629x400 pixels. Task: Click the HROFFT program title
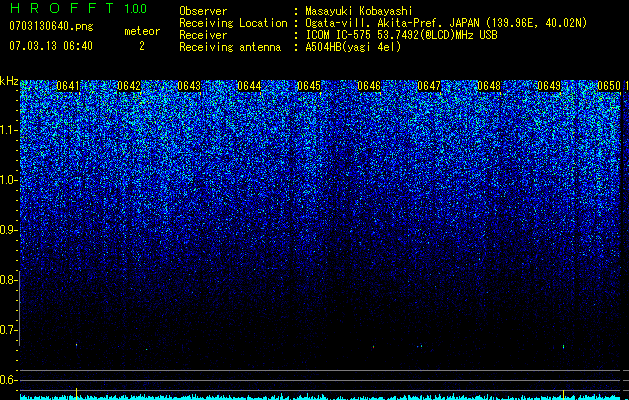coord(62,8)
